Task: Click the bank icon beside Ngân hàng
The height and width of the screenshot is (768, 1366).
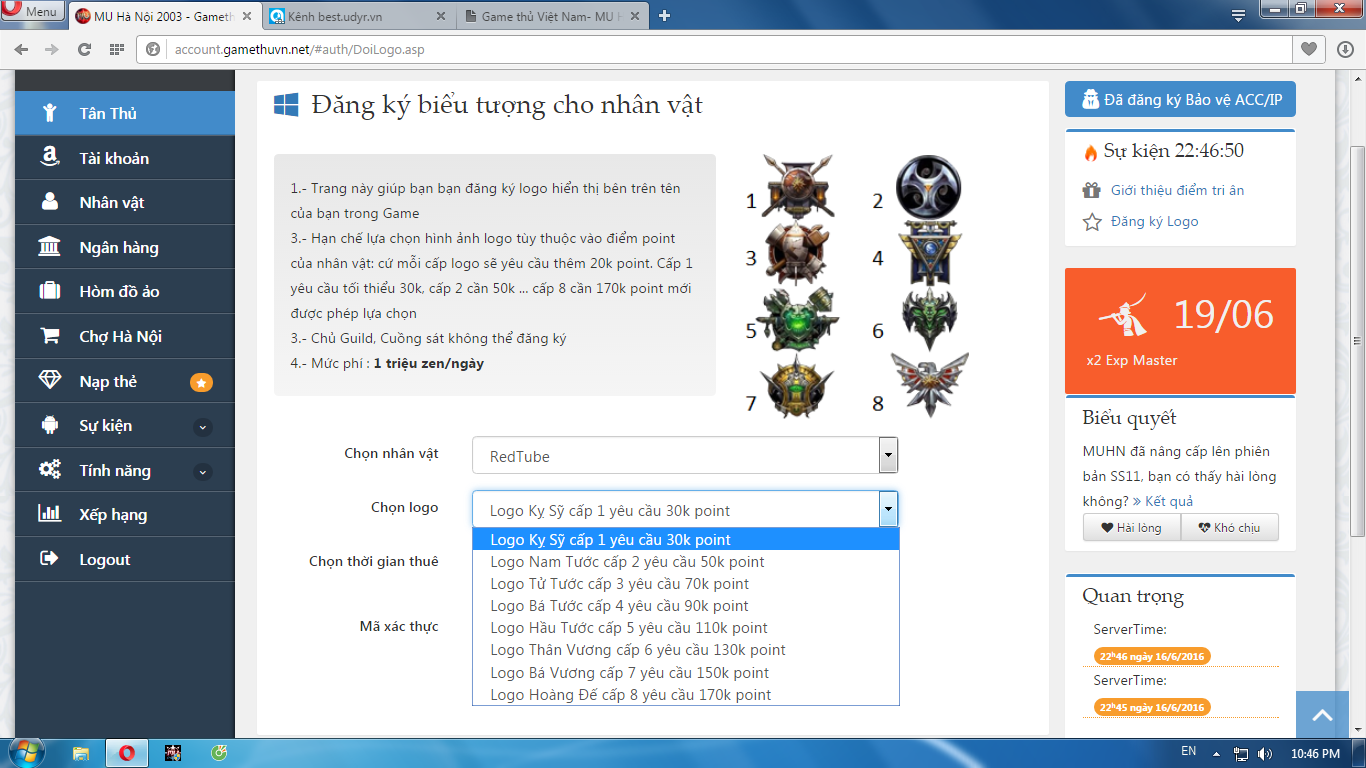Action: tap(49, 247)
